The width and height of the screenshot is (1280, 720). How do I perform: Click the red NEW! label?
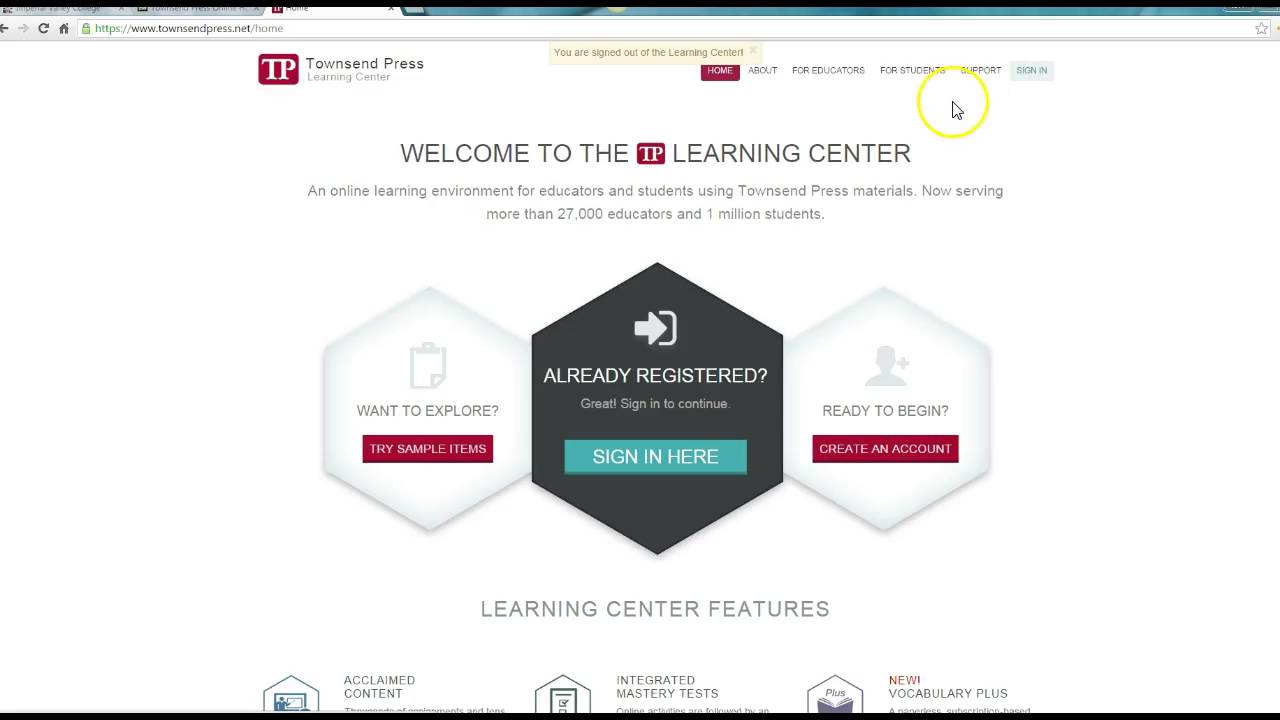[904, 680]
